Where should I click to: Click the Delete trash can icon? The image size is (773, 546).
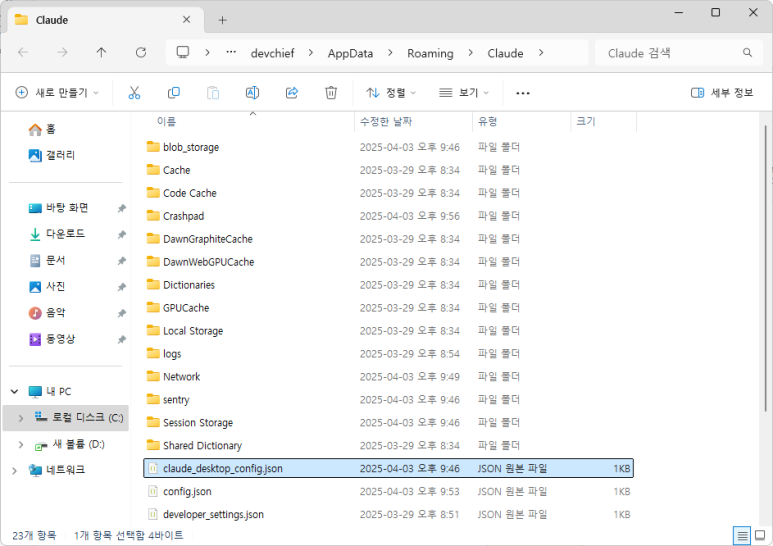pyautogui.click(x=331, y=93)
